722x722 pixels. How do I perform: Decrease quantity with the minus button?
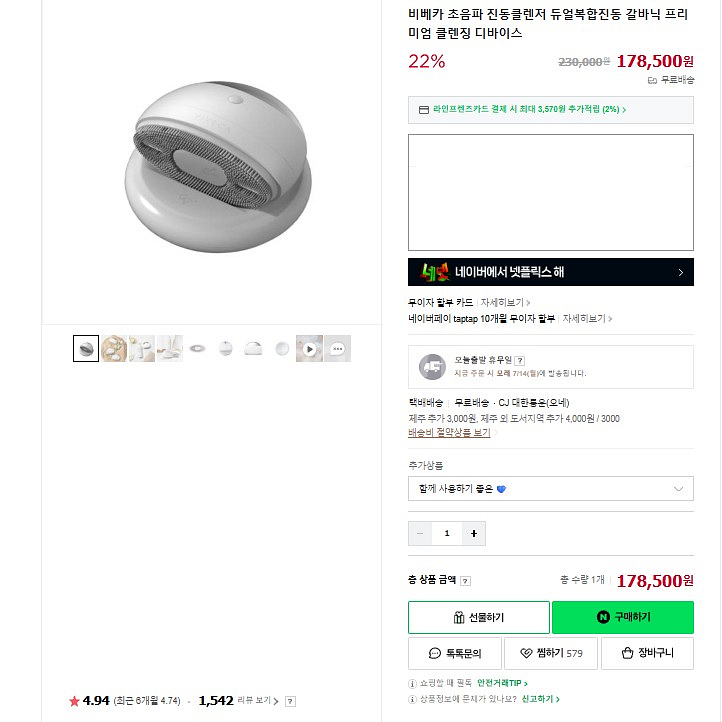pyautogui.click(x=420, y=533)
